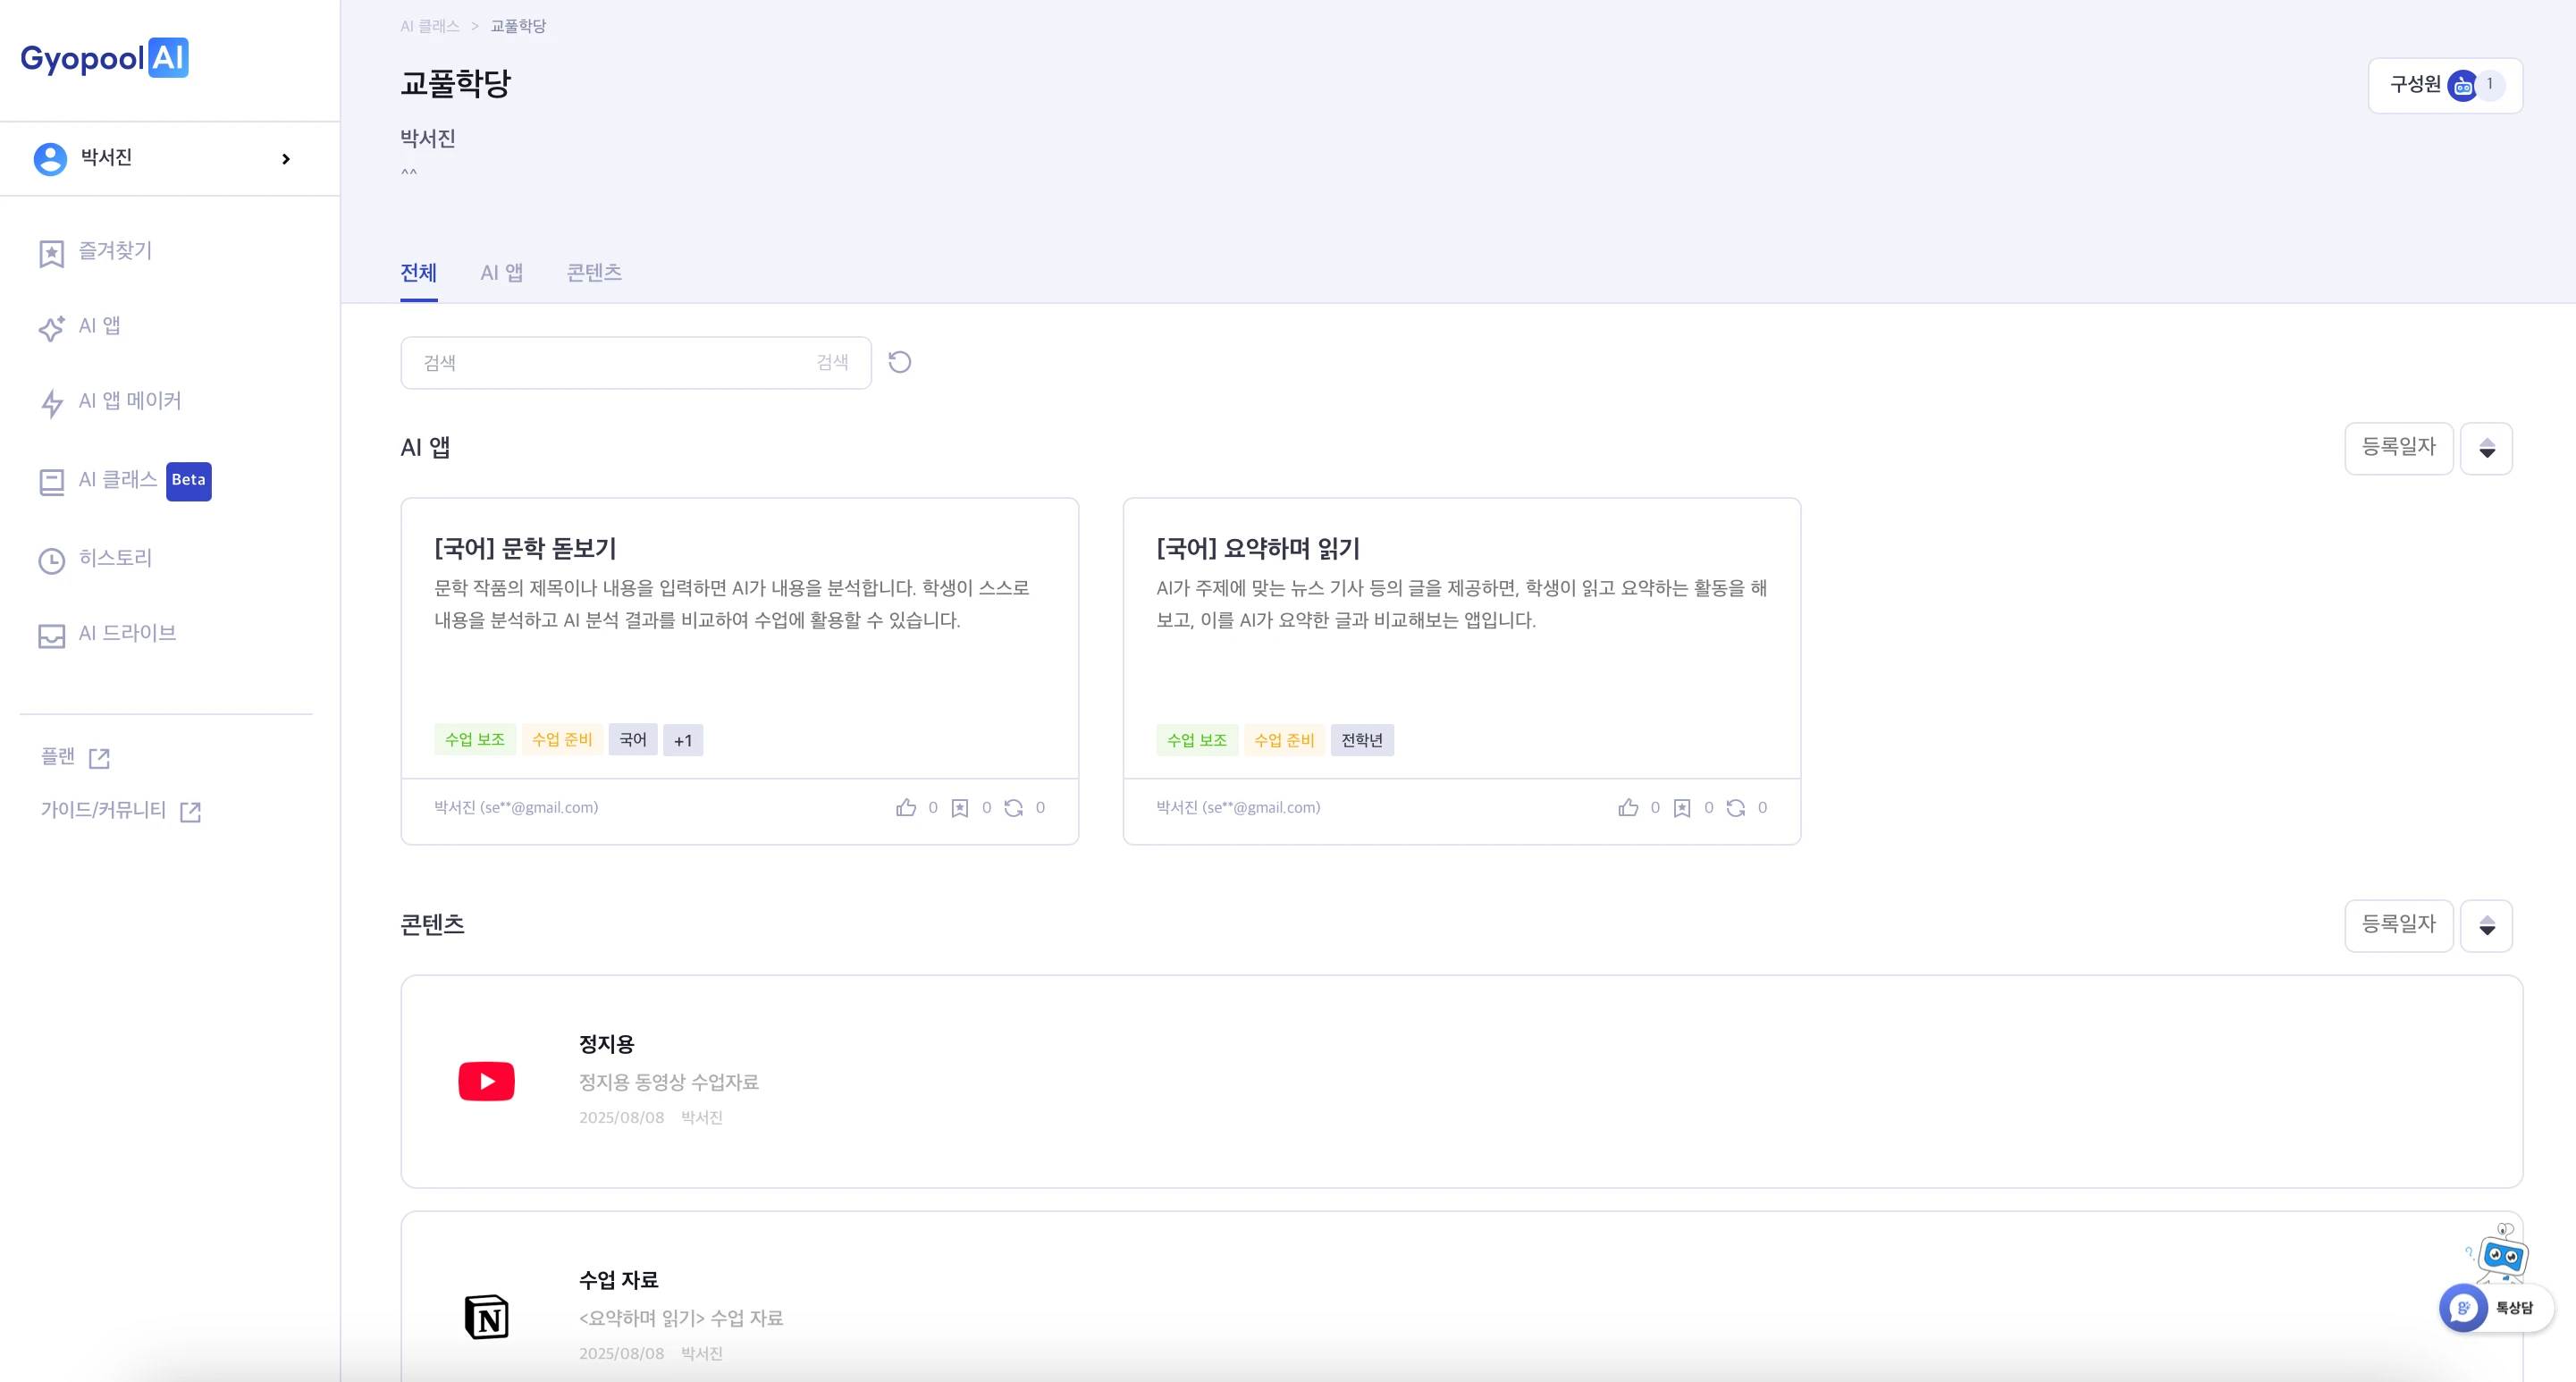
Task: Toggle sort order arrow for 콘텐츠 section
Action: (2486, 926)
